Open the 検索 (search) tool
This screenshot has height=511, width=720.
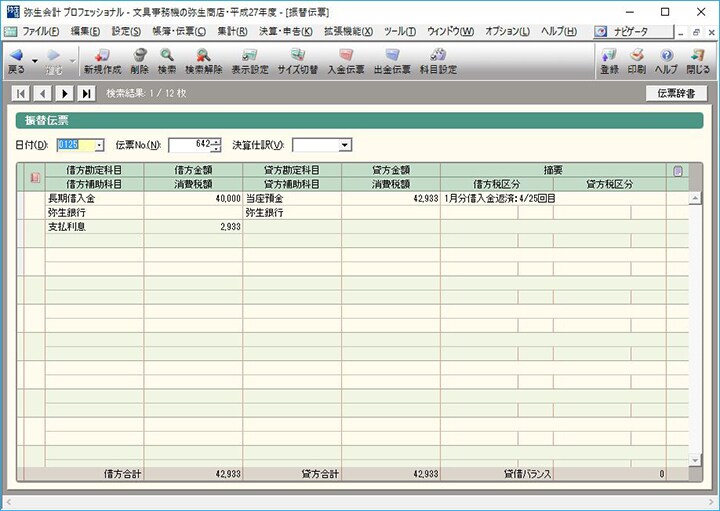(x=166, y=58)
